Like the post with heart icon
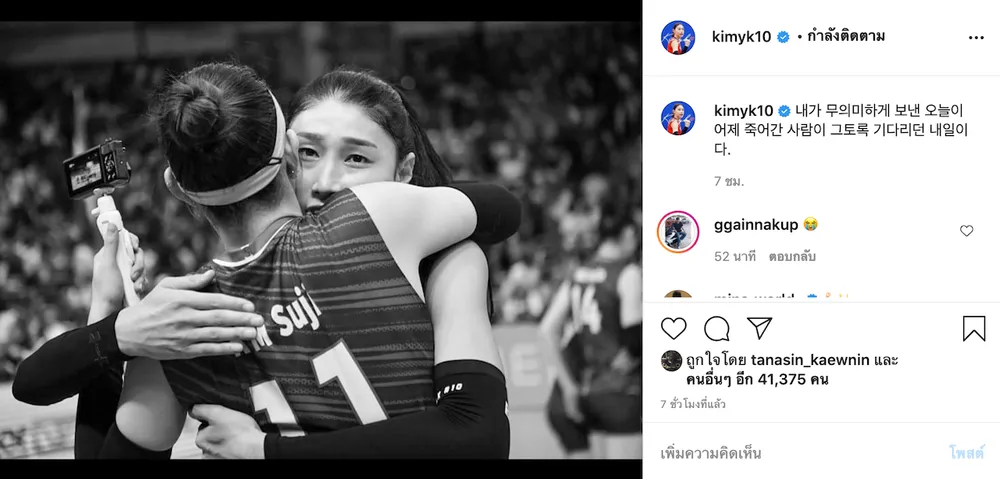Viewport: 1000px width, 479px height. (673, 328)
